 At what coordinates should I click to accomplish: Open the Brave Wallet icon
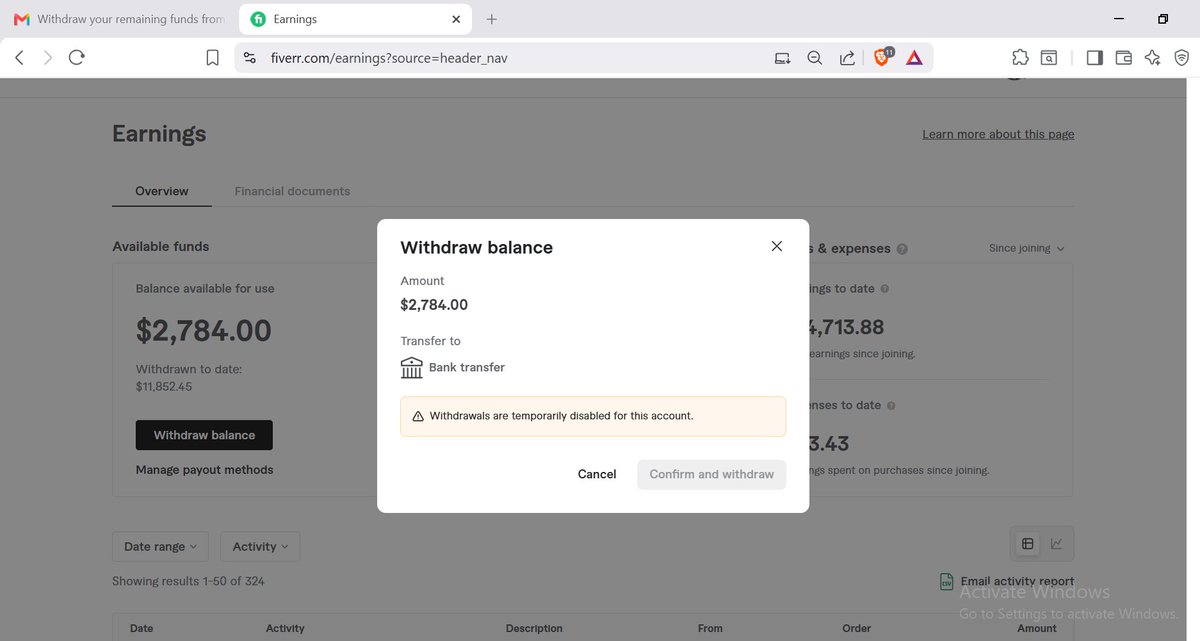(1123, 58)
